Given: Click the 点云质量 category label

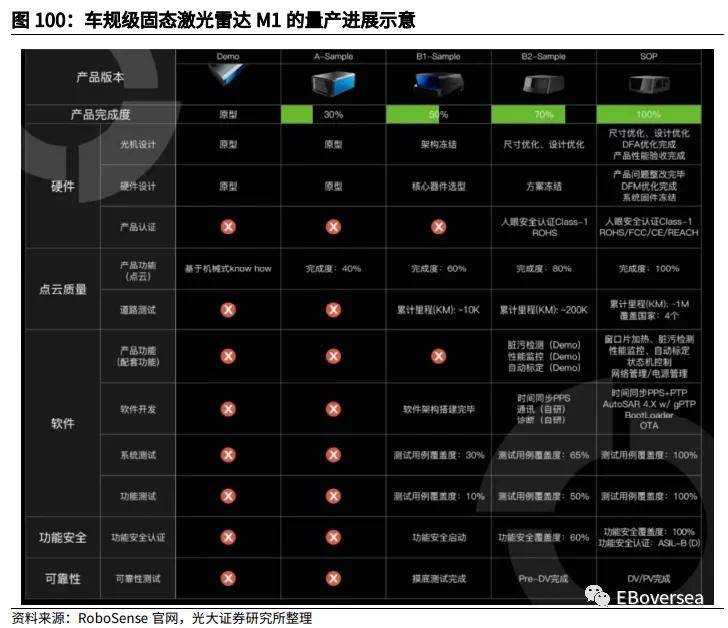Looking at the screenshot, I should (63, 290).
